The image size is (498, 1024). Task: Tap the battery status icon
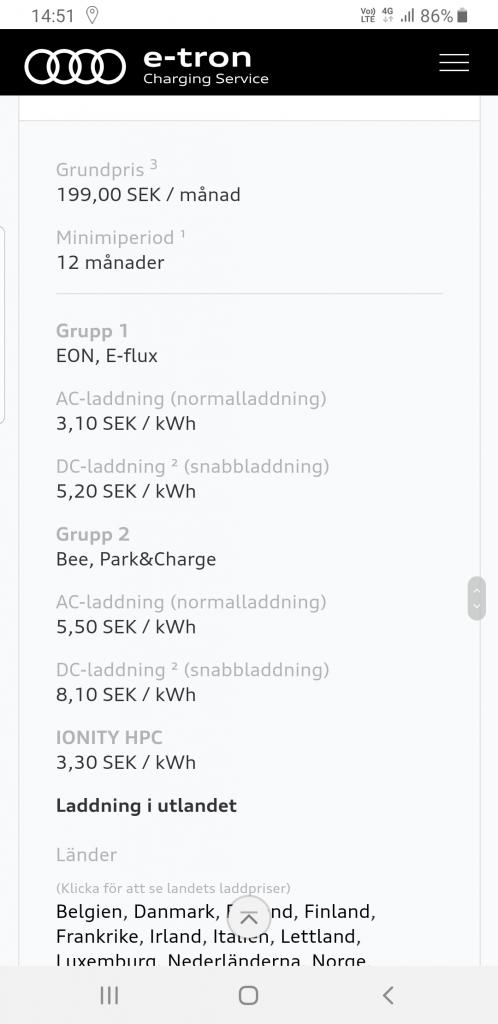tap(462, 16)
